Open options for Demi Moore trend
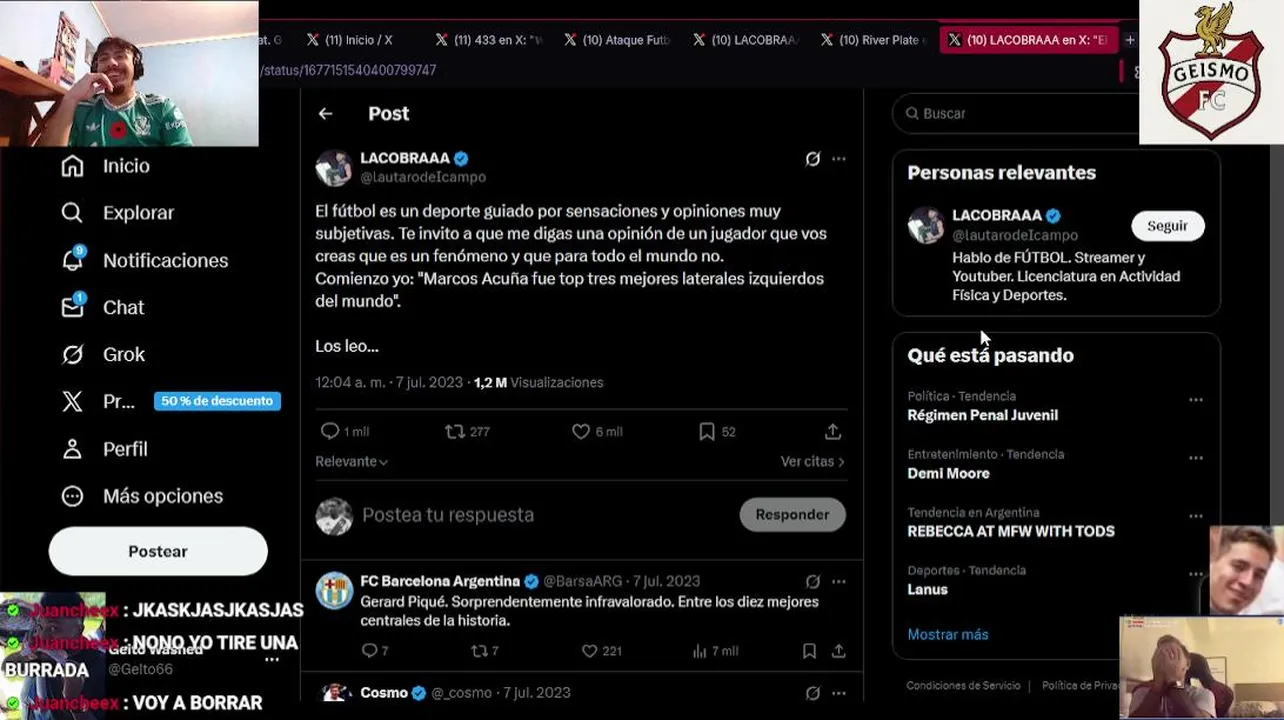 (1196, 458)
